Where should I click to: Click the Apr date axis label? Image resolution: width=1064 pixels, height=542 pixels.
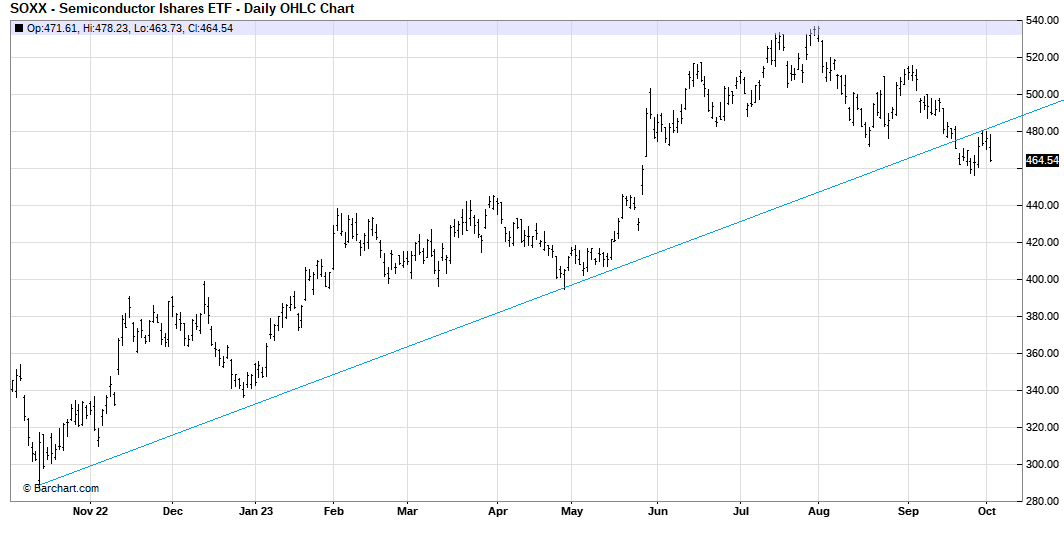[x=497, y=511]
